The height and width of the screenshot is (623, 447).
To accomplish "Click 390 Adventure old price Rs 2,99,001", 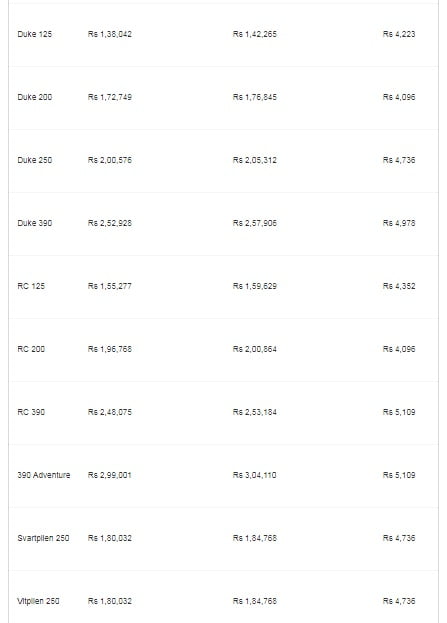I will click(x=110, y=475).
